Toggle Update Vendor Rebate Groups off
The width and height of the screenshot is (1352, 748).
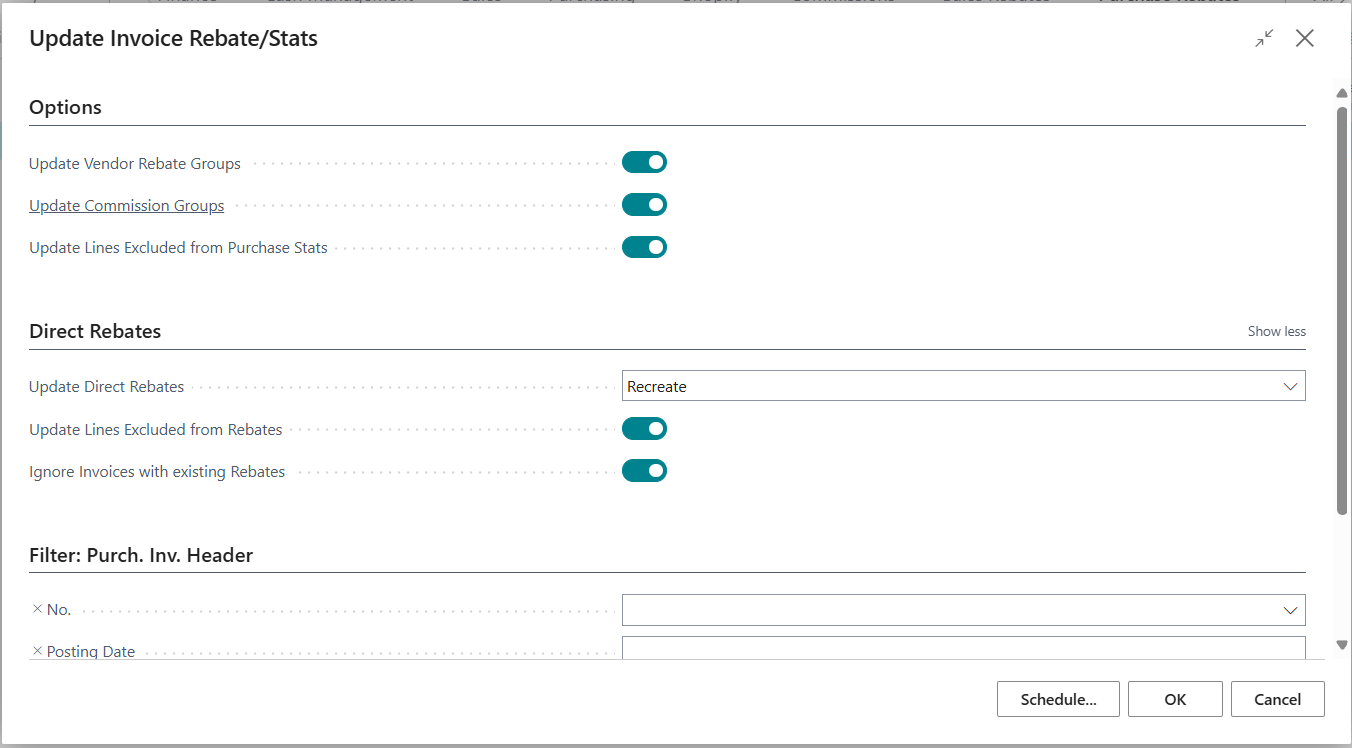tap(644, 163)
